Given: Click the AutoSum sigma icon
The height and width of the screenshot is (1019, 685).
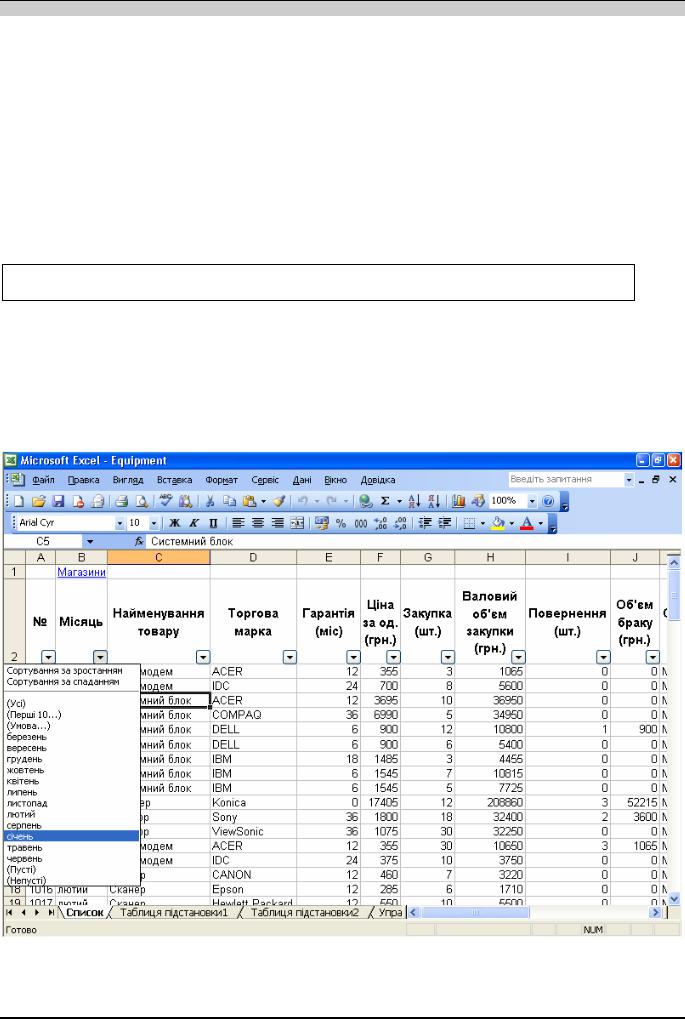Looking at the screenshot, I should coord(385,501).
